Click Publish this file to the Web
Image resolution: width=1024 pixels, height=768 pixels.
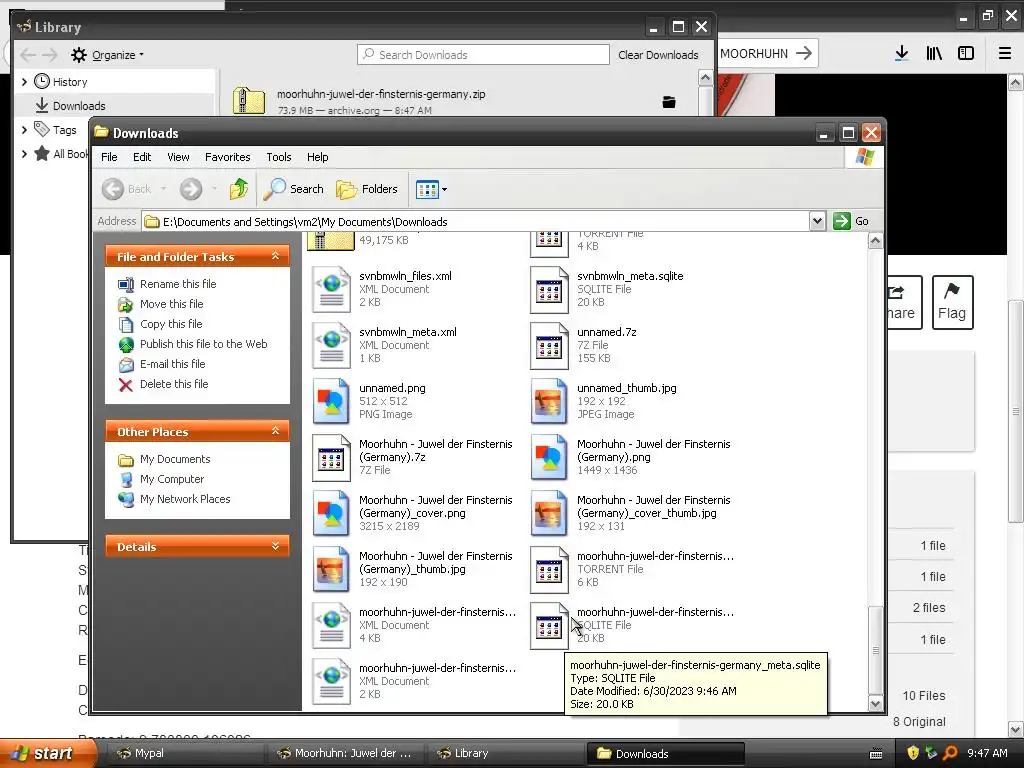(x=203, y=344)
